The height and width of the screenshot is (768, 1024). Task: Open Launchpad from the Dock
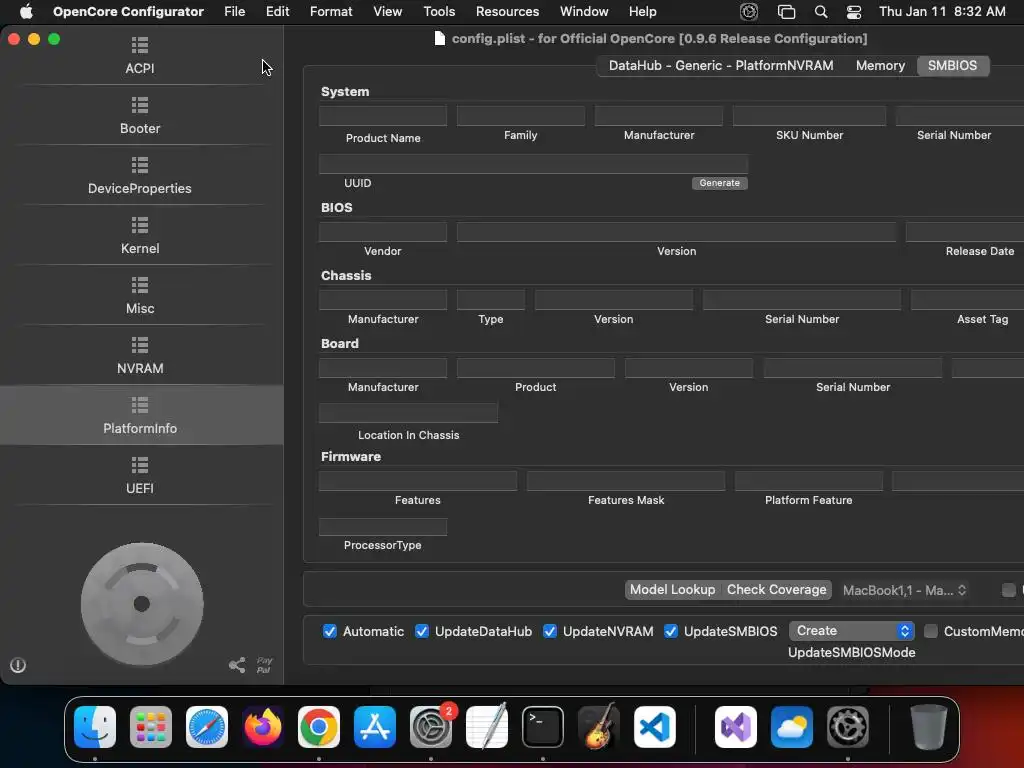(x=151, y=726)
